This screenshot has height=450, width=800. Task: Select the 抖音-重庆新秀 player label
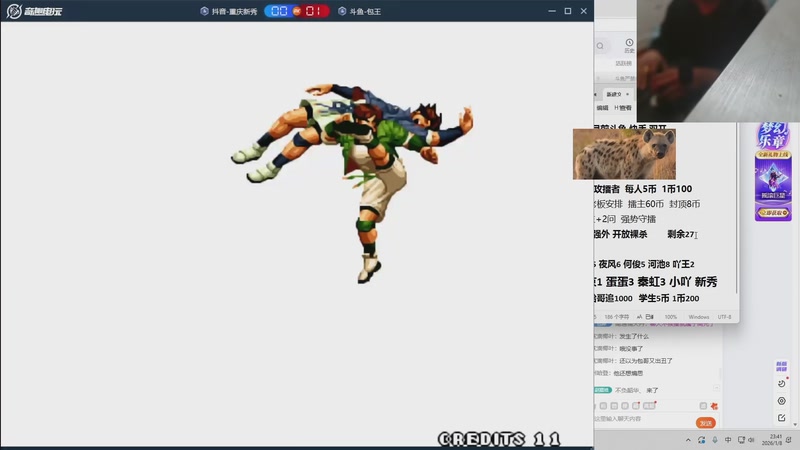point(235,11)
